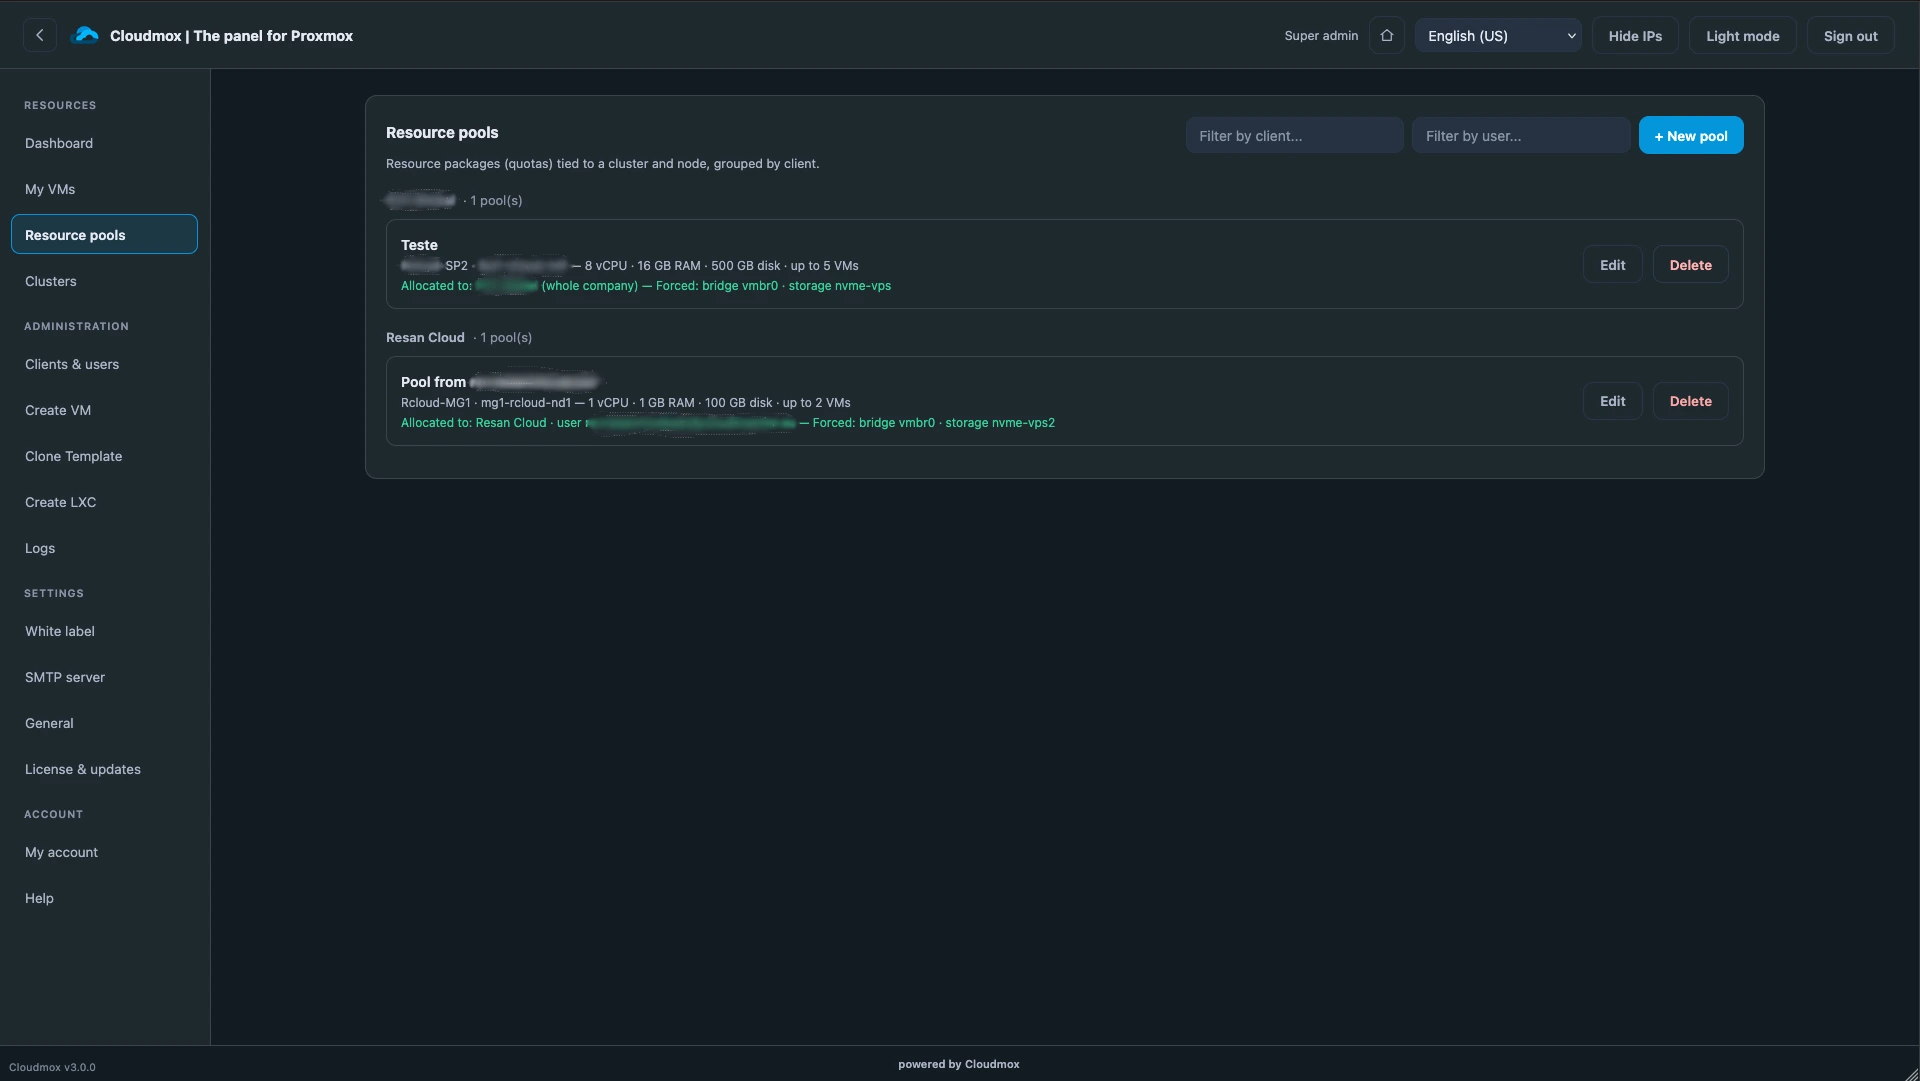This screenshot has height=1081, width=1920.
Task: Focus the Filter by user field
Action: point(1520,135)
